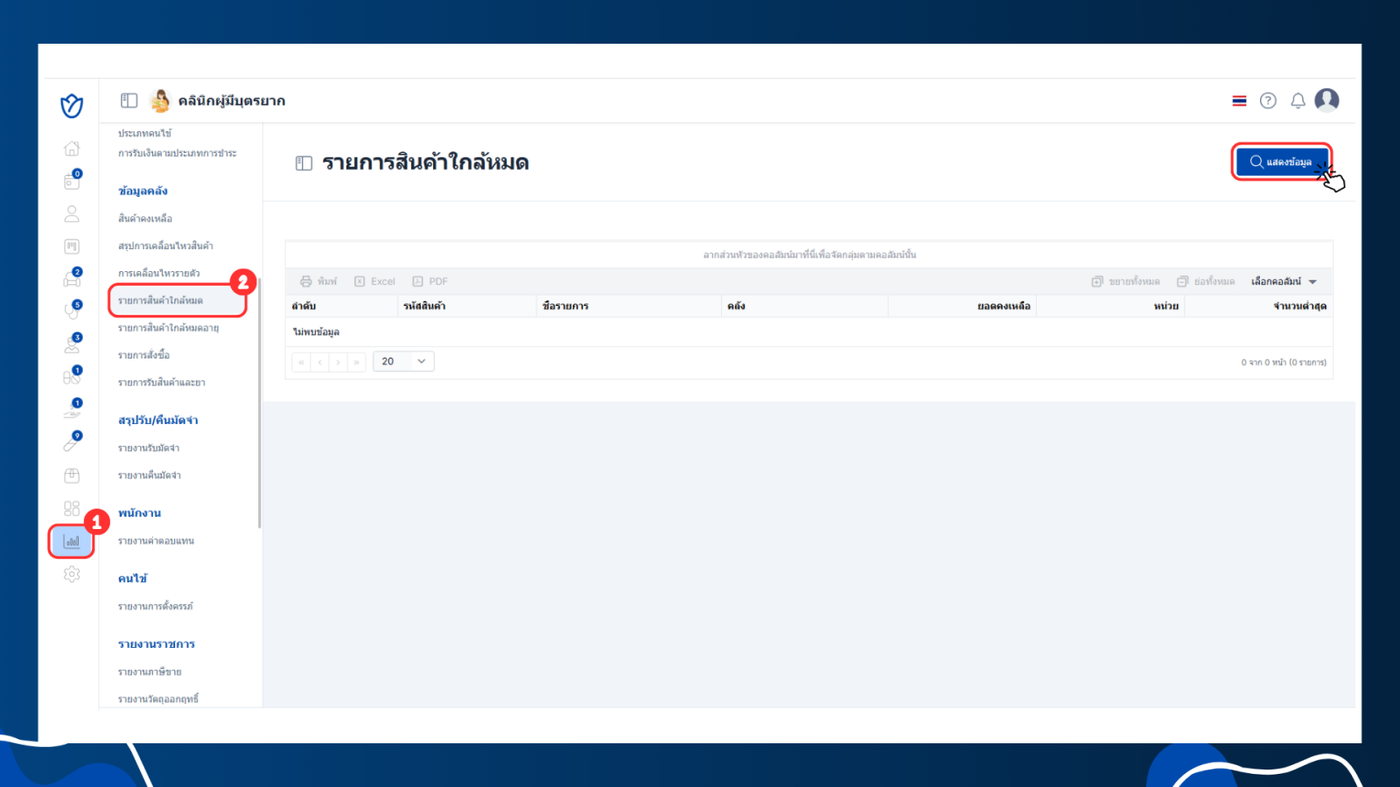The image size is (1400, 787).
Task: Open ประเภทคนไข้ in the report menu
Action: 145,133
